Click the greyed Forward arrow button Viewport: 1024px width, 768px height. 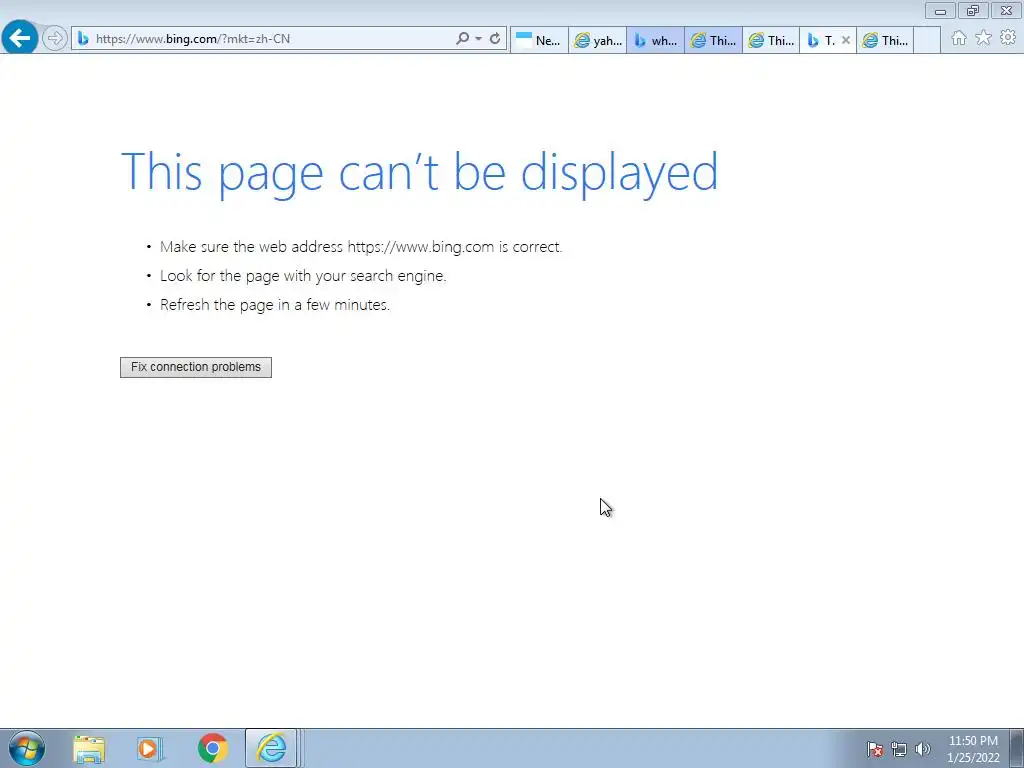click(x=55, y=38)
